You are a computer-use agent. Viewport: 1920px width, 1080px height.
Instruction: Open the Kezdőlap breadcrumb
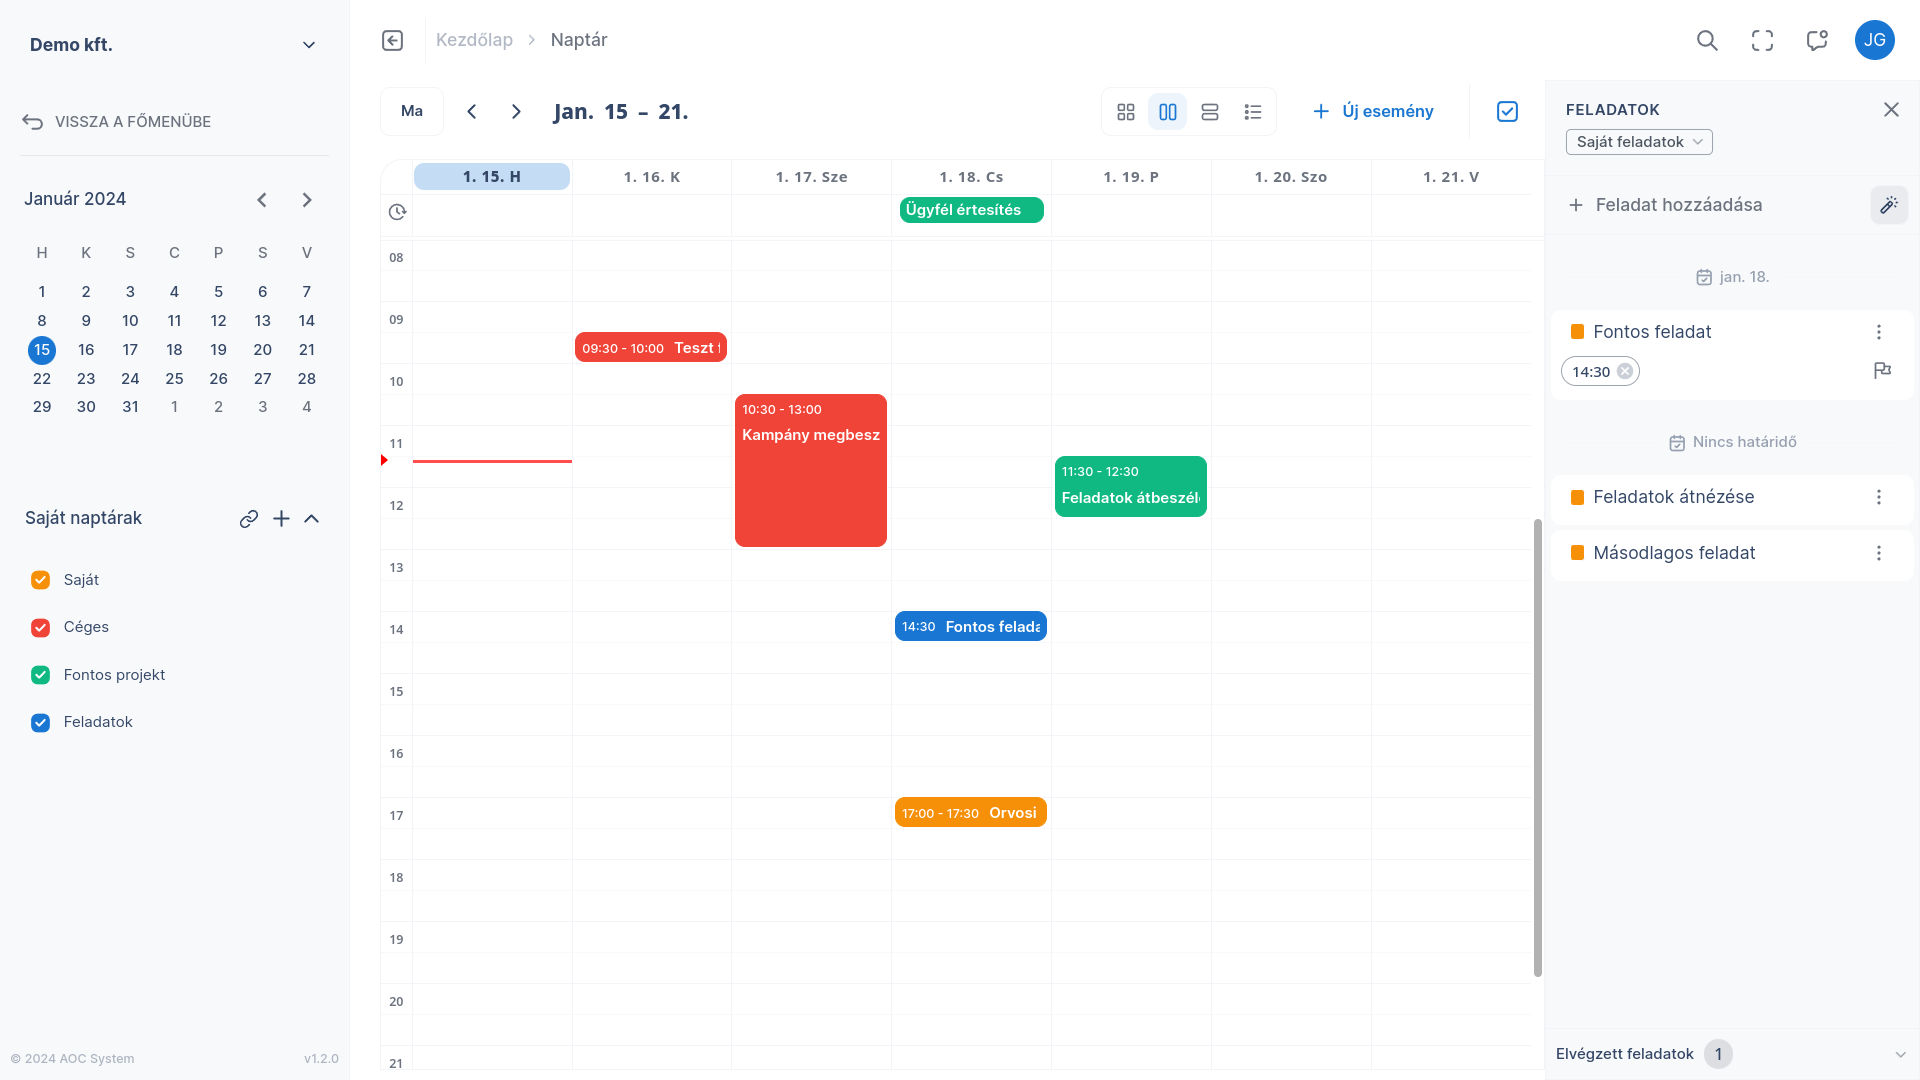[x=474, y=39]
